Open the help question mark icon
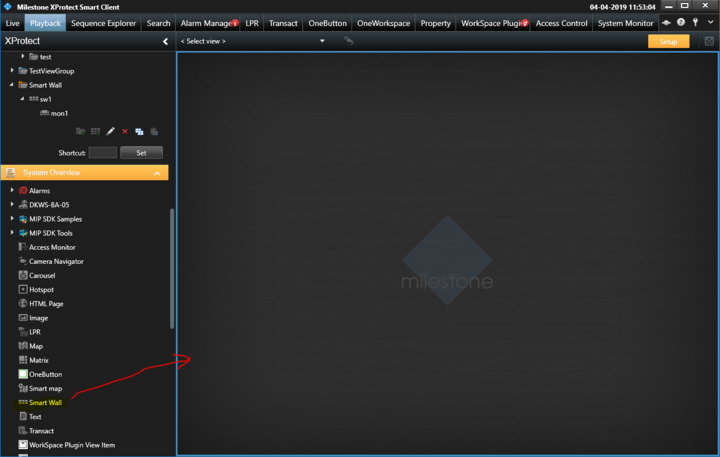This screenshot has height=457, width=720. [681, 23]
